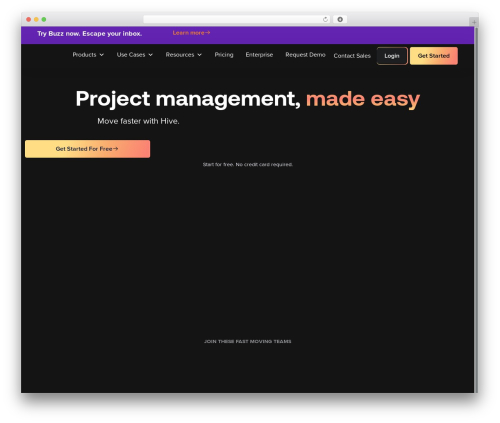Open a new tab with plus button
Image resolution: width=500 pixels, height=423 pixels.
click(474, 22)
